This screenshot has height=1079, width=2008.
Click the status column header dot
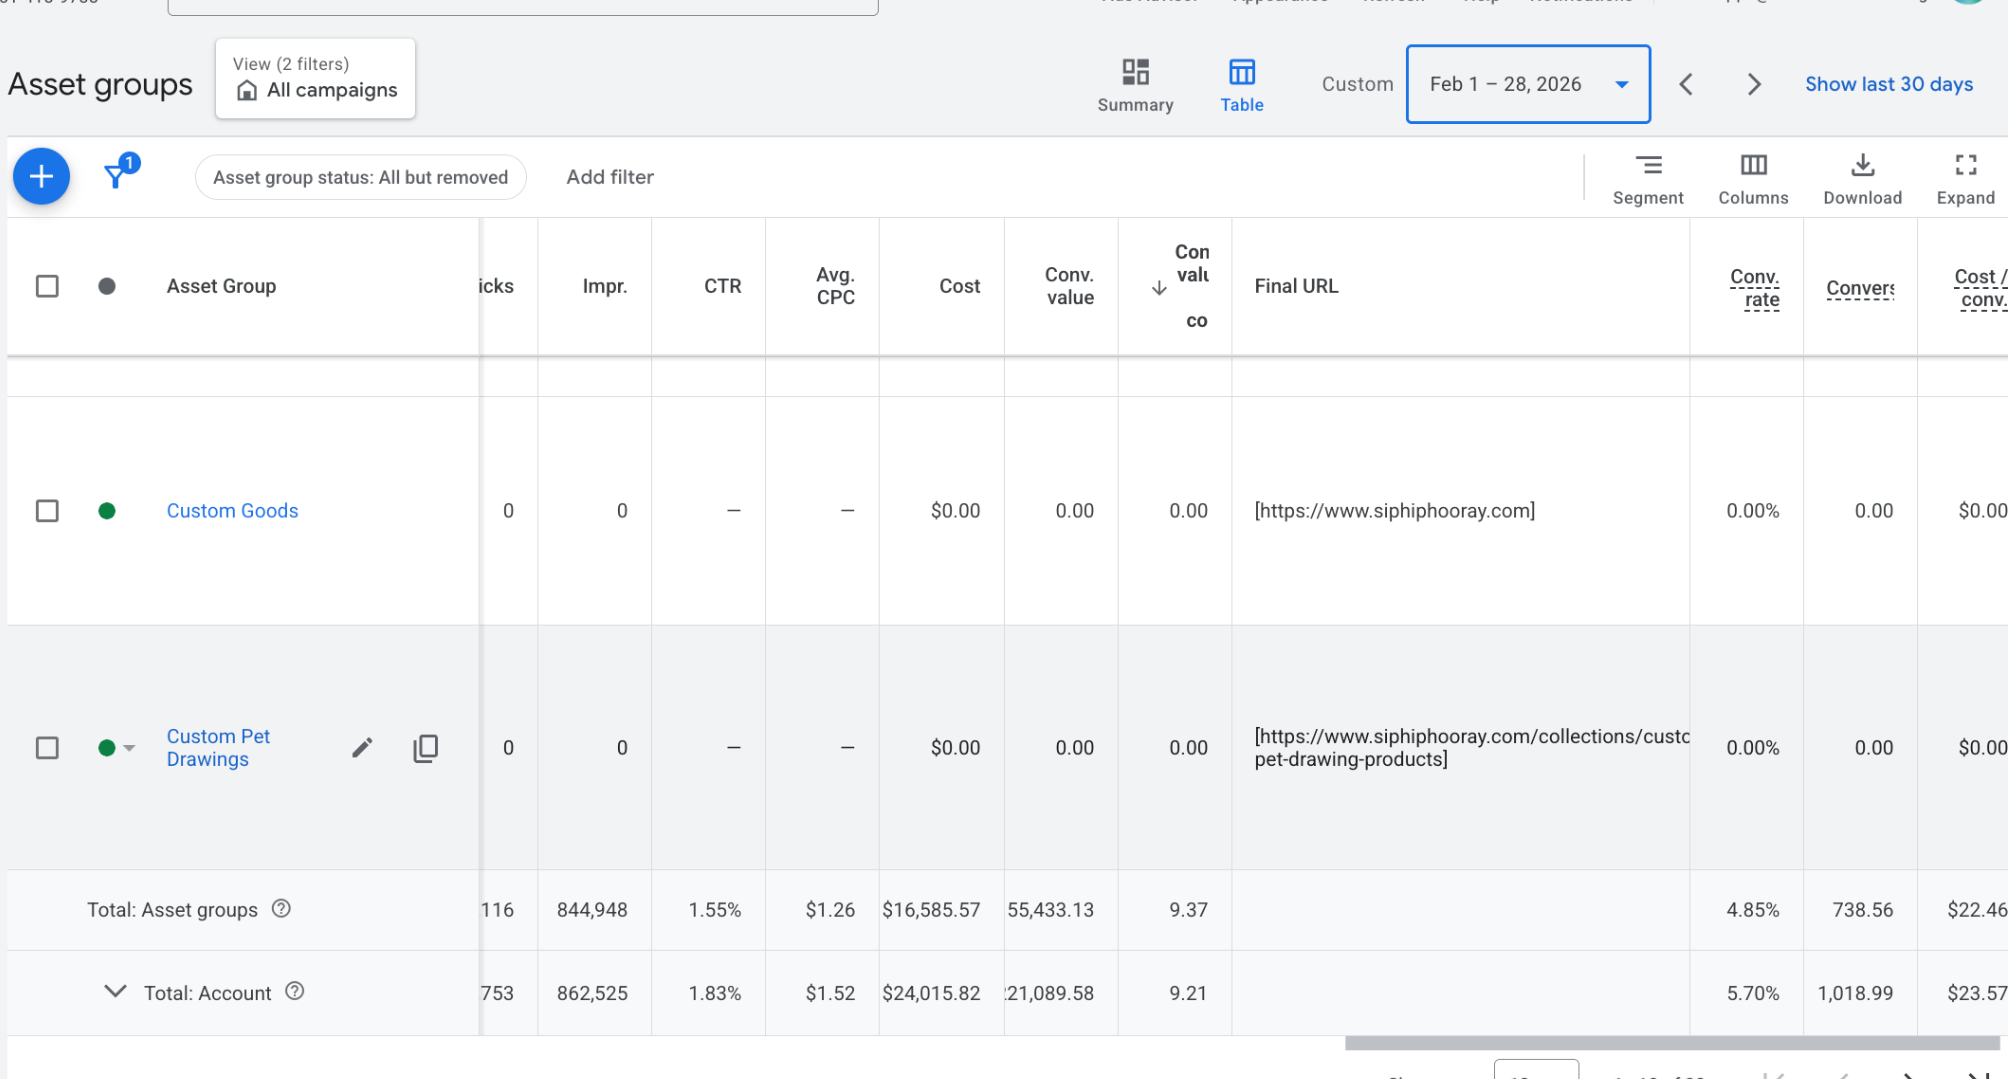click(107, 286)
